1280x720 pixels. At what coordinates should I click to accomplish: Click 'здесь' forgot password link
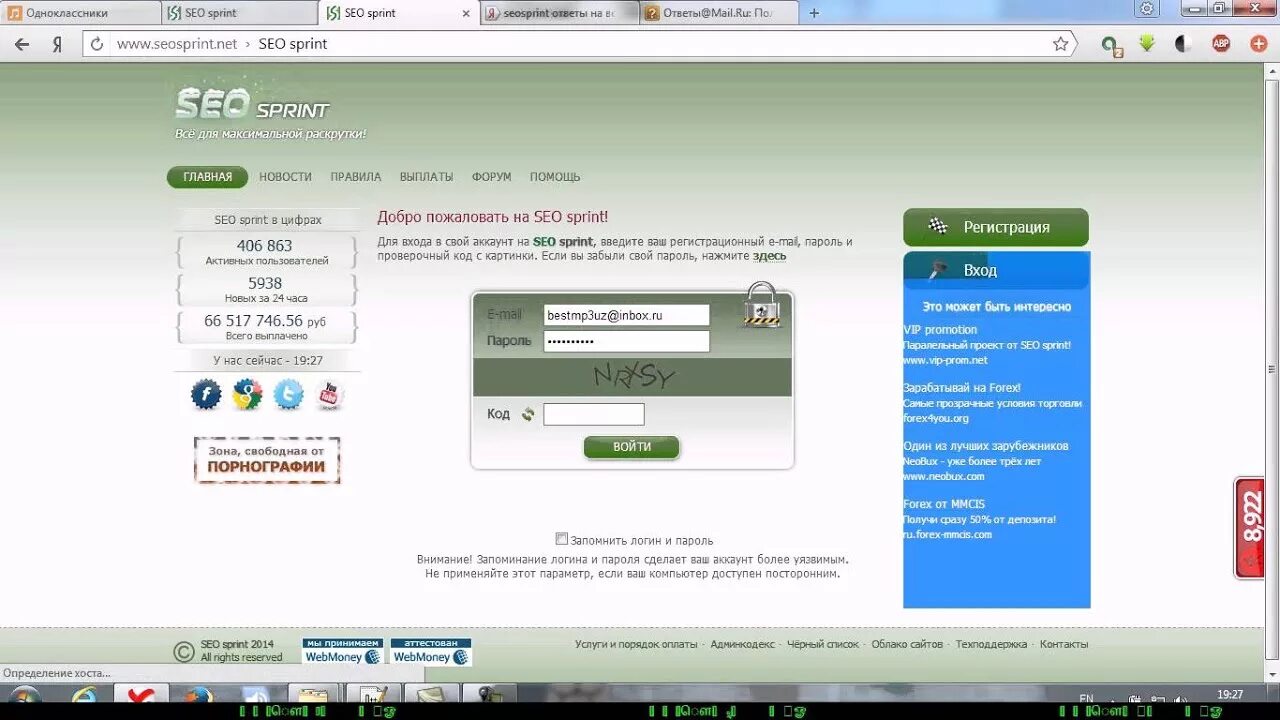[769, 256]
